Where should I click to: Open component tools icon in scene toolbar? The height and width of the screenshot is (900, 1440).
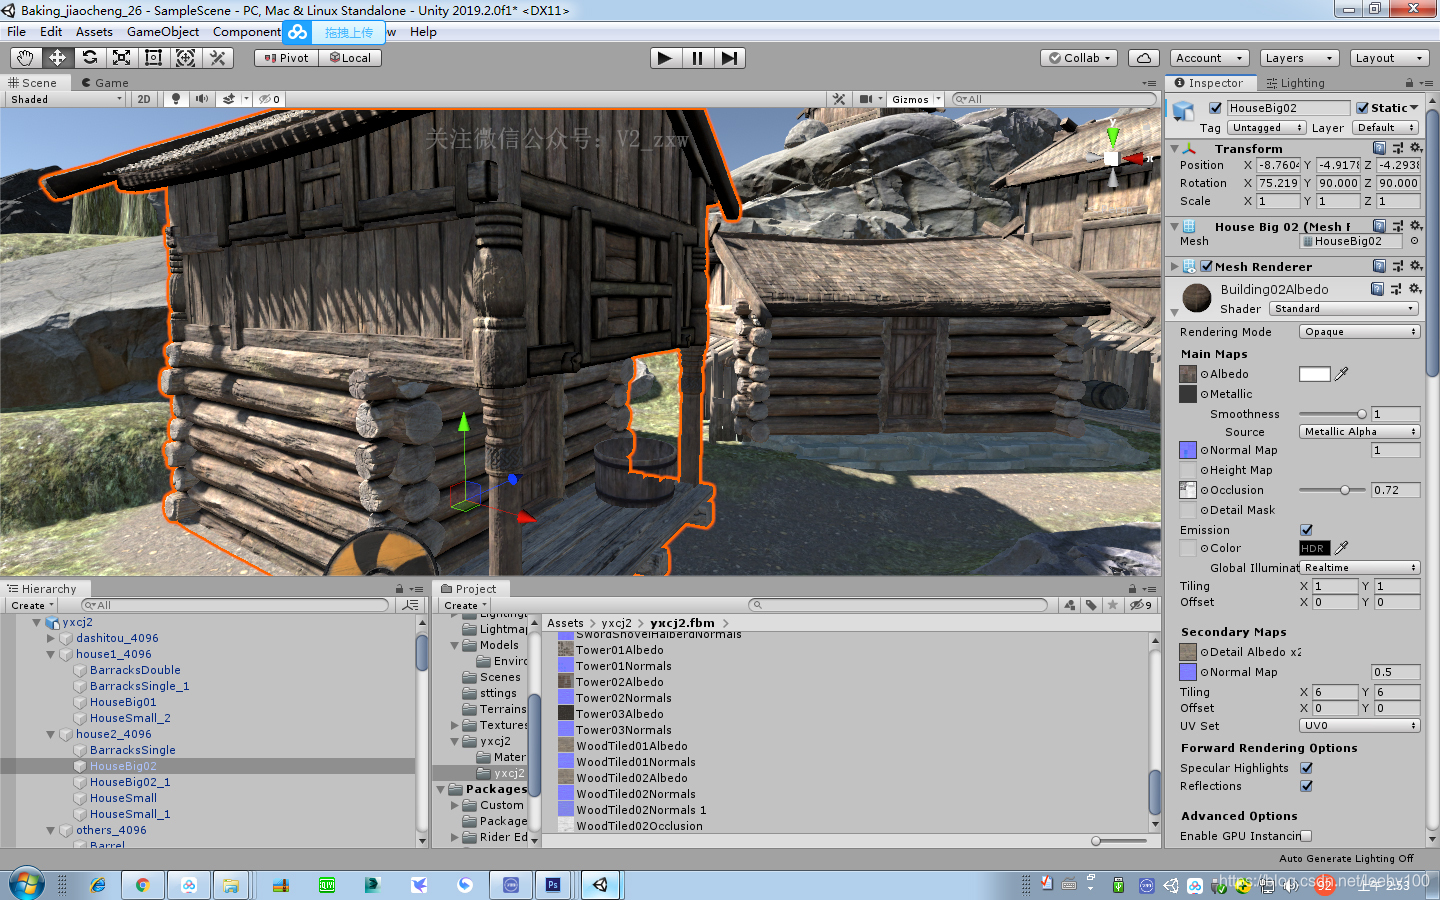(839, 99)
